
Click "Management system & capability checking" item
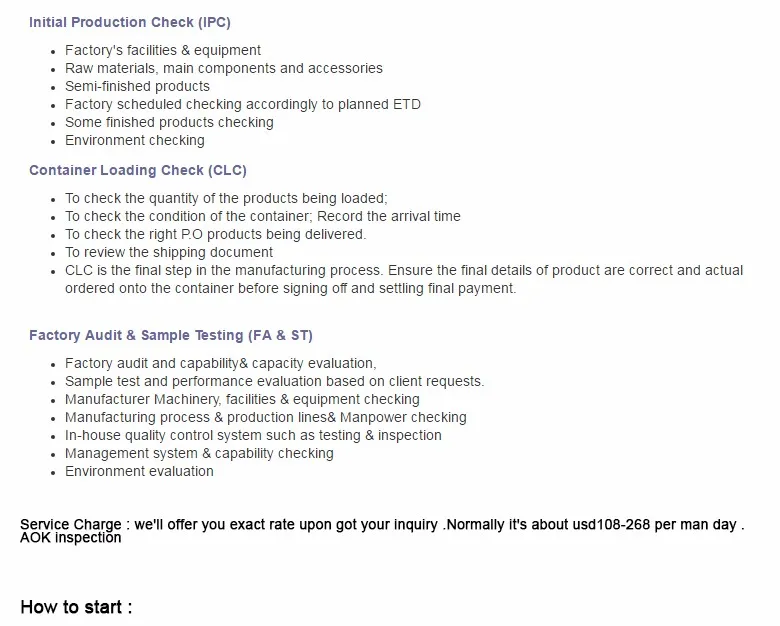[x=199, y=453]
